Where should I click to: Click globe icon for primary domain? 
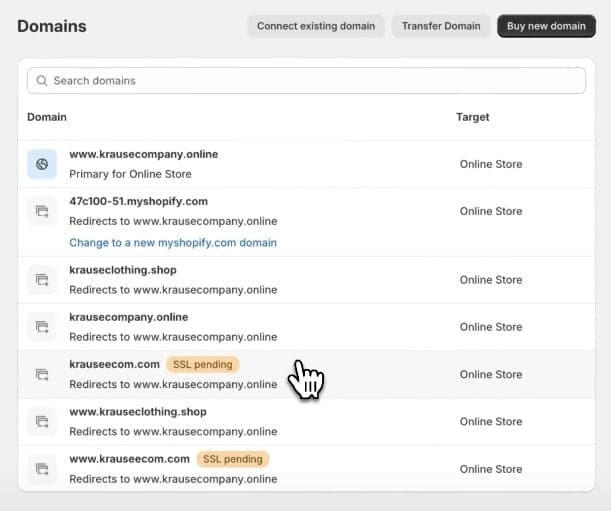(42, 164)
